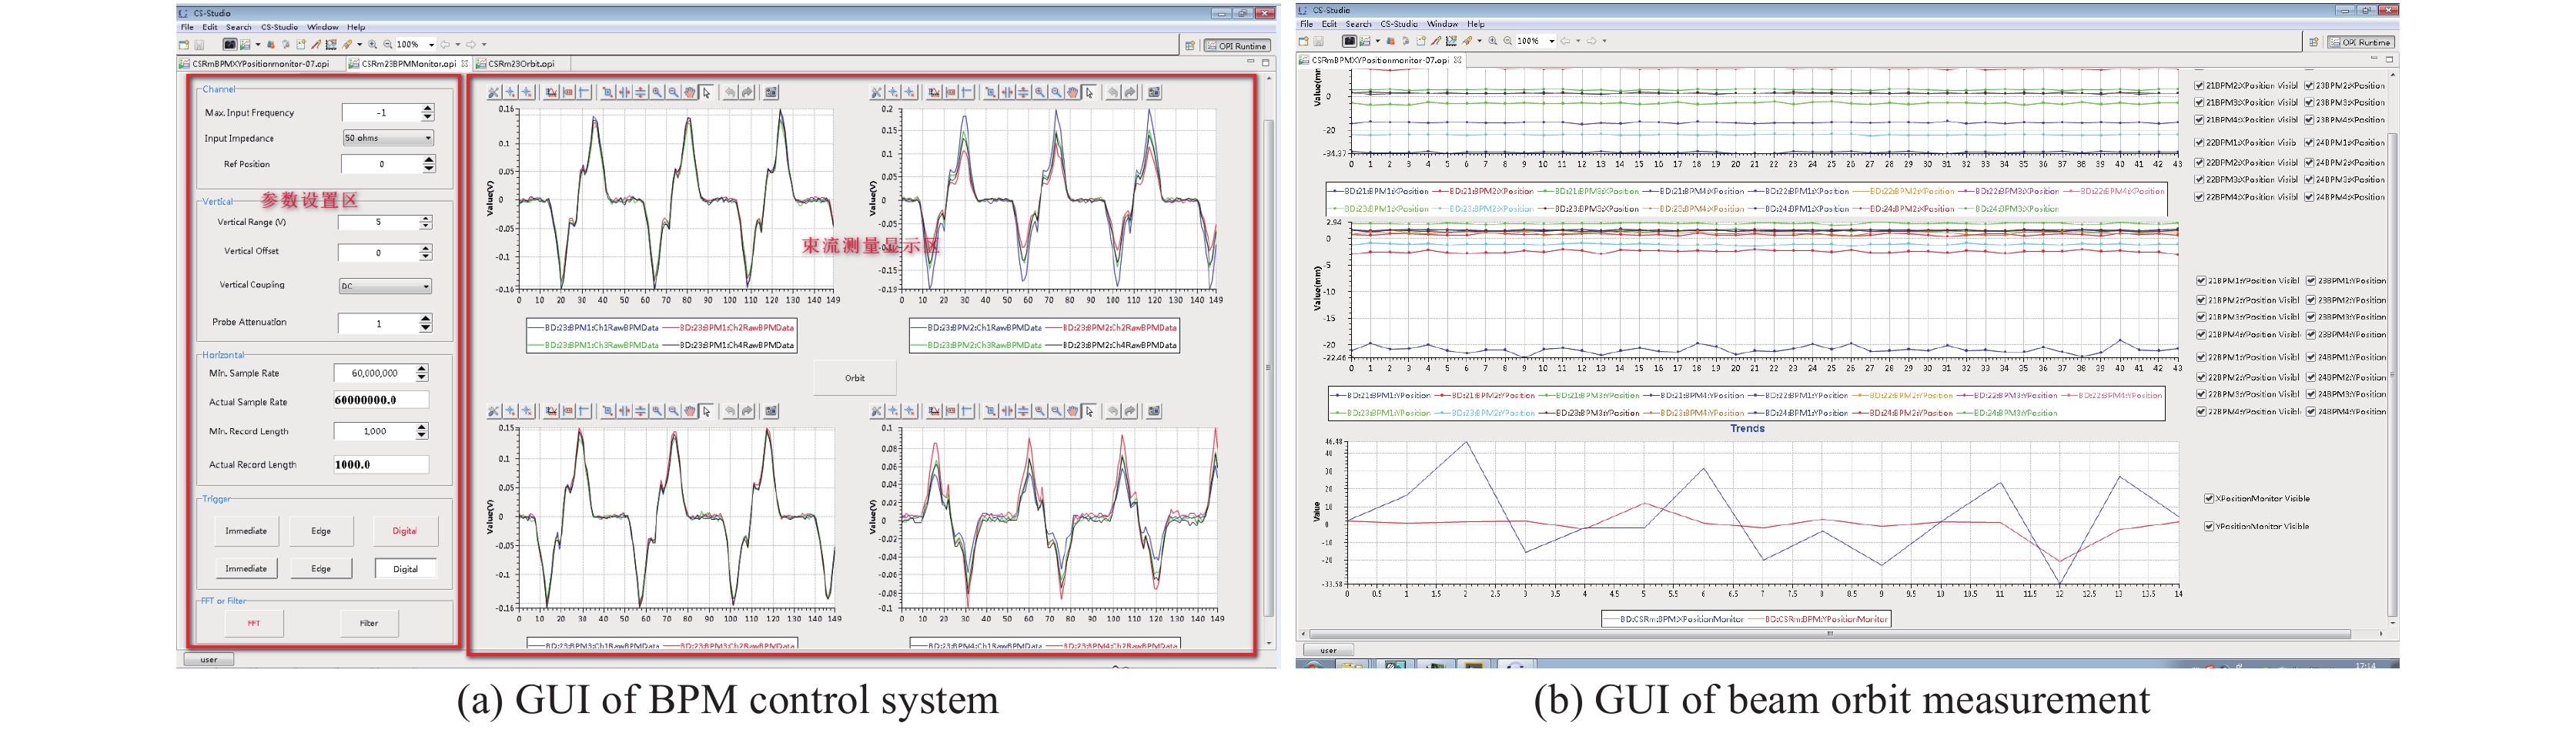Select the pointer cursor tool on the top-right BPM2 plot toolbar

point(1089,93)
